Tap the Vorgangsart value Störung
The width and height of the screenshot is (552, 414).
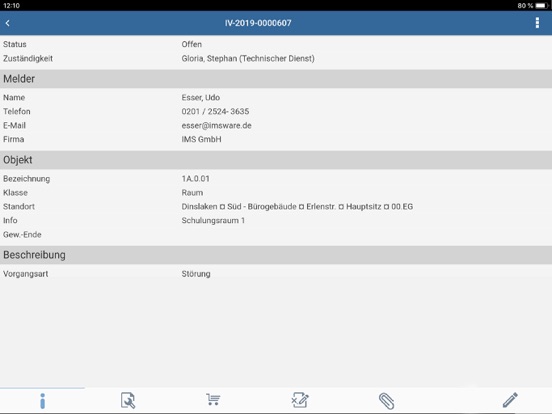point(196,274)
